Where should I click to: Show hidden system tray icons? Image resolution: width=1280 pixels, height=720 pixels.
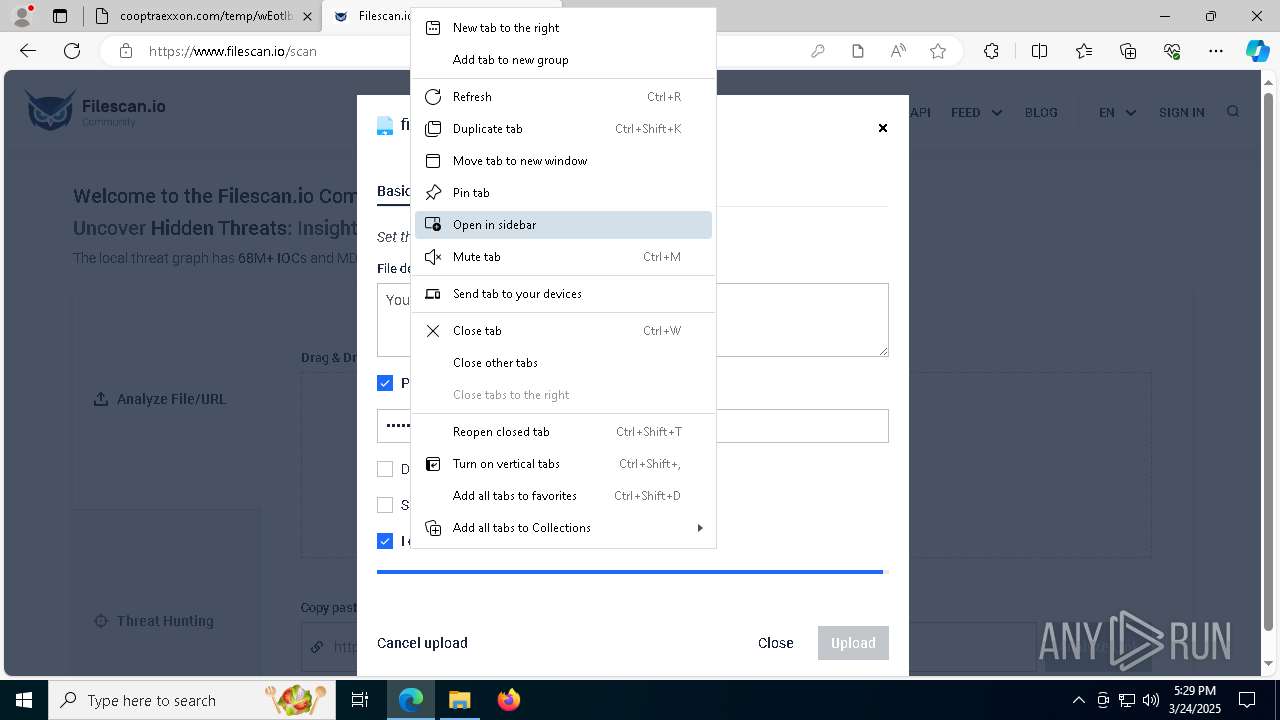pos(1078,700)
